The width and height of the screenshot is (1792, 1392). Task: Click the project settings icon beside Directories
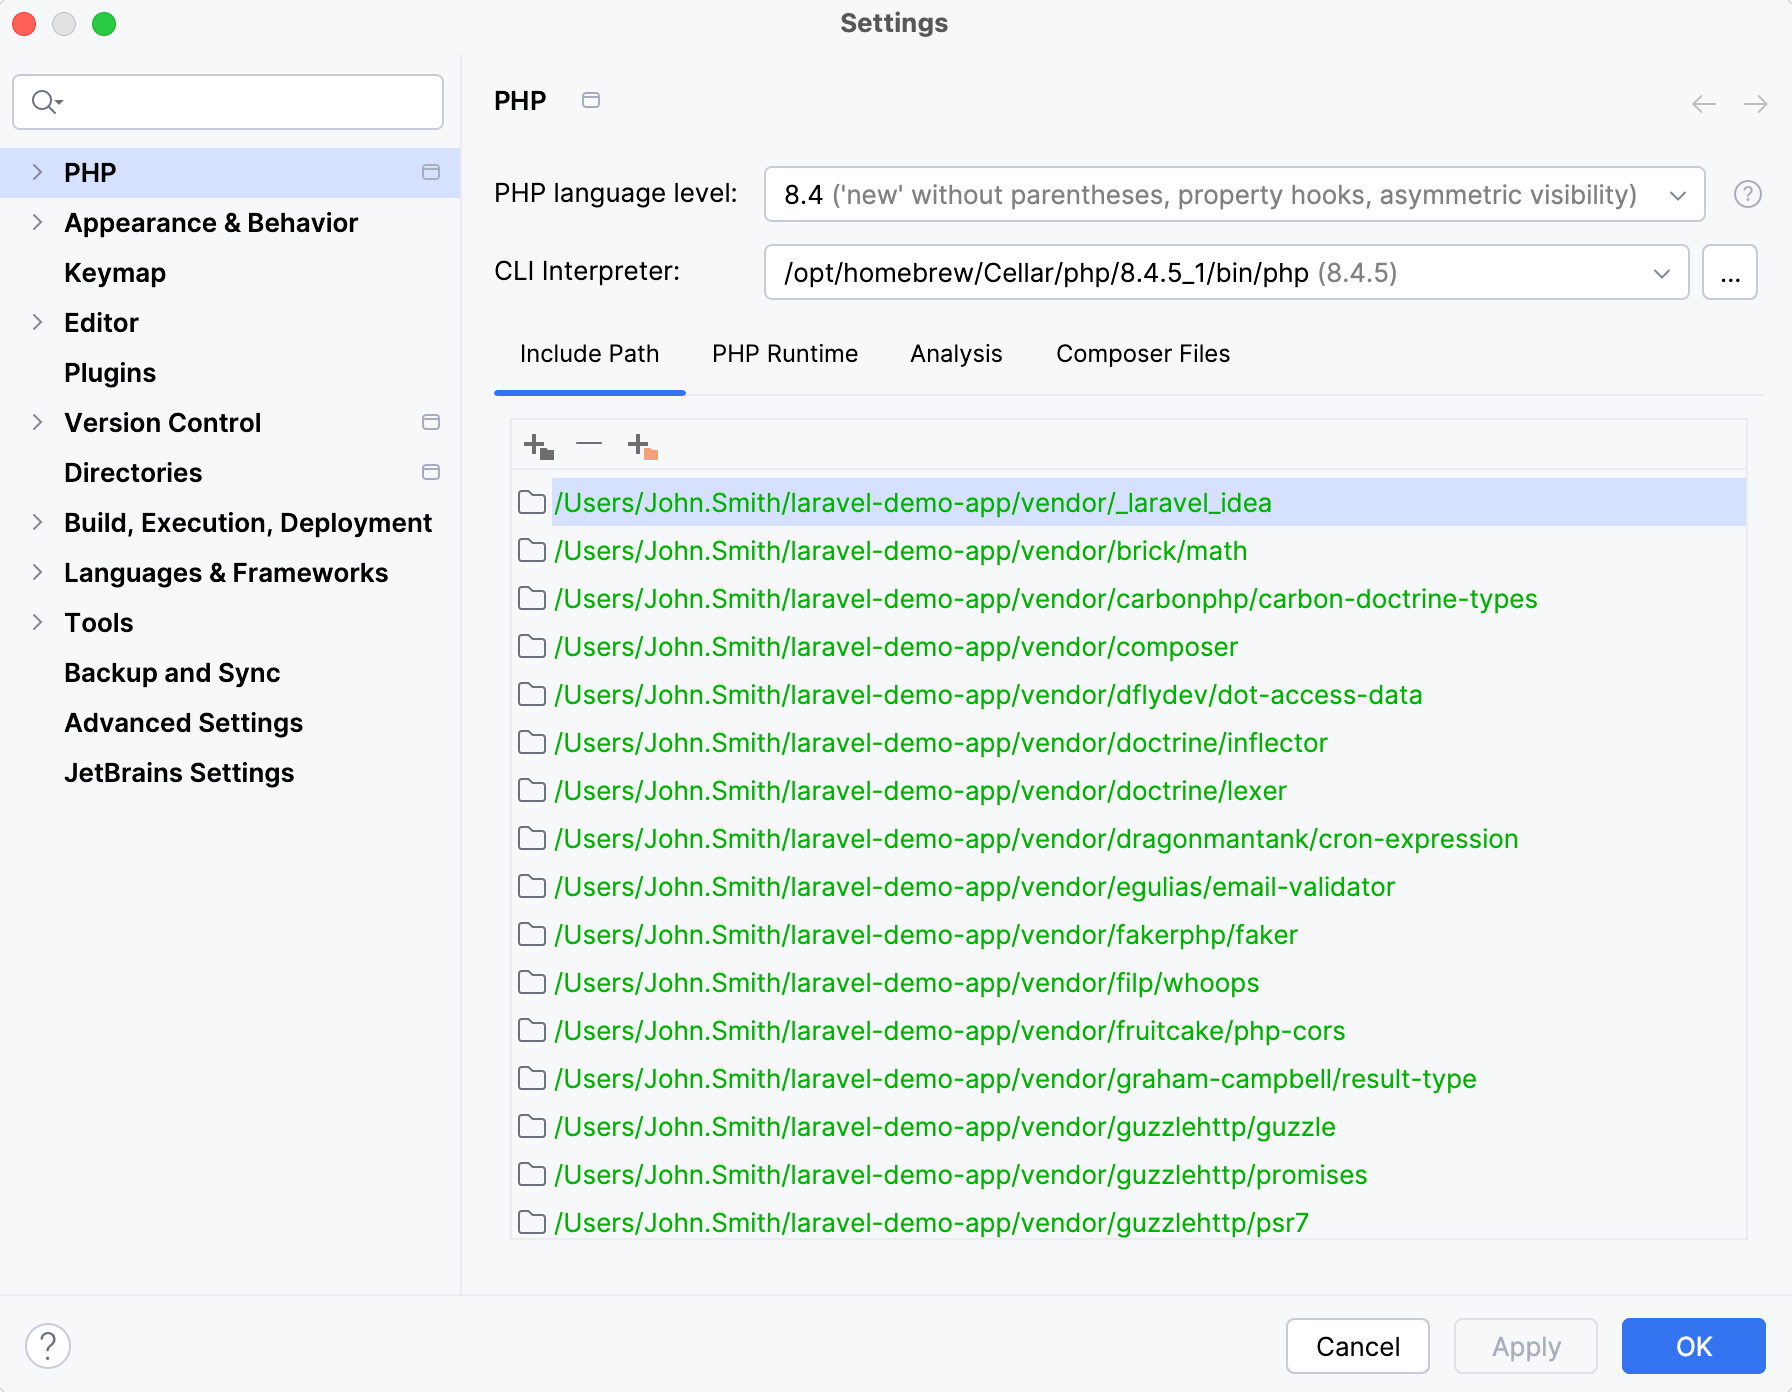pyautogui.click(x=431, y=472)
